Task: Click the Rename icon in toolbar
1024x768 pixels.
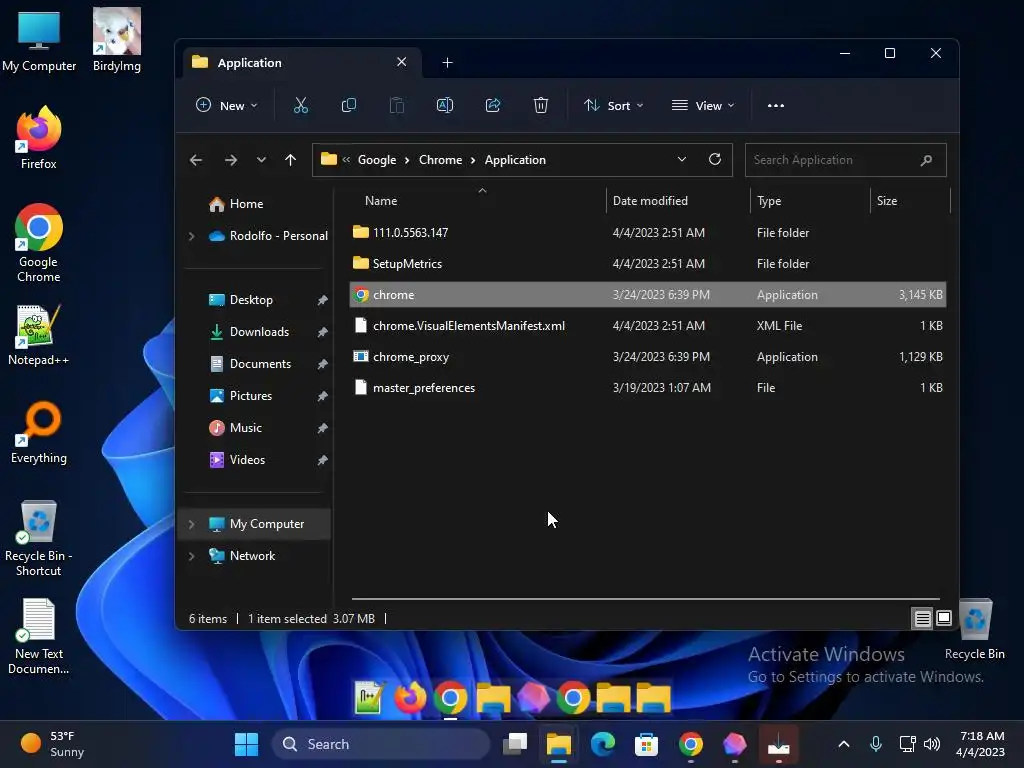Action: tap(445, 105)
